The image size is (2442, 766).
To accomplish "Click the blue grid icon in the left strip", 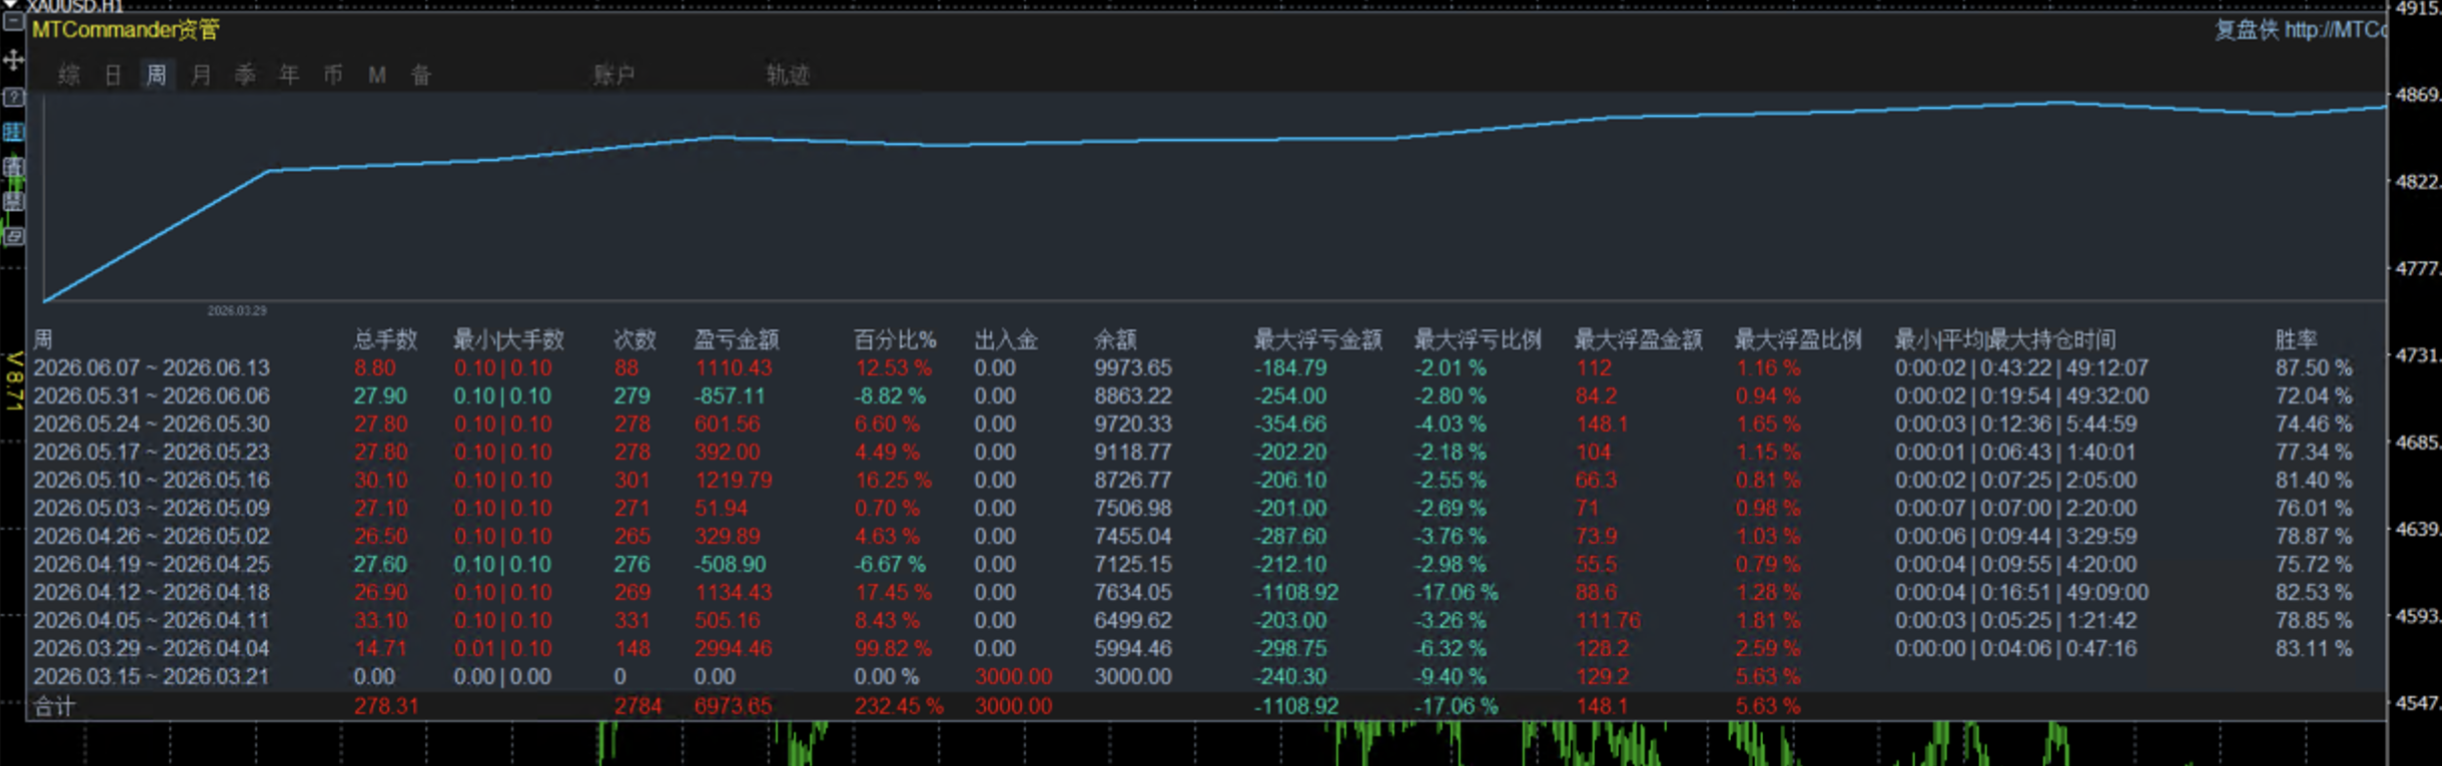I will point(14,132).
